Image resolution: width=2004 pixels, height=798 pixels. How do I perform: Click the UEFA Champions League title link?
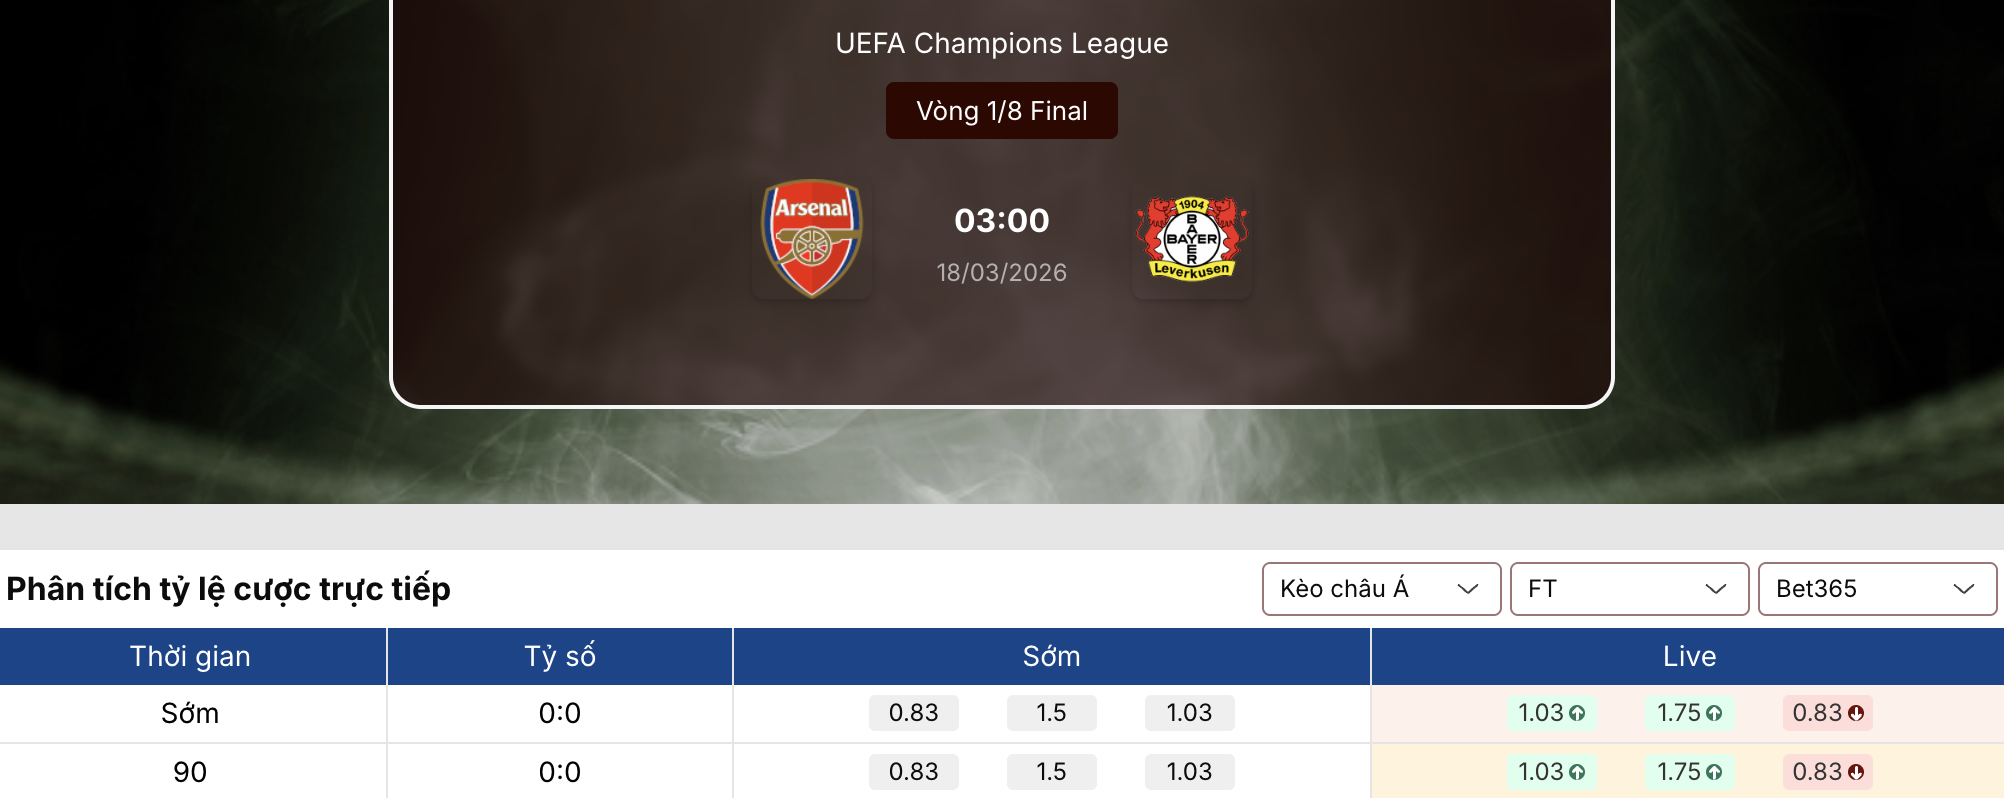click(x=1001, y=44)
